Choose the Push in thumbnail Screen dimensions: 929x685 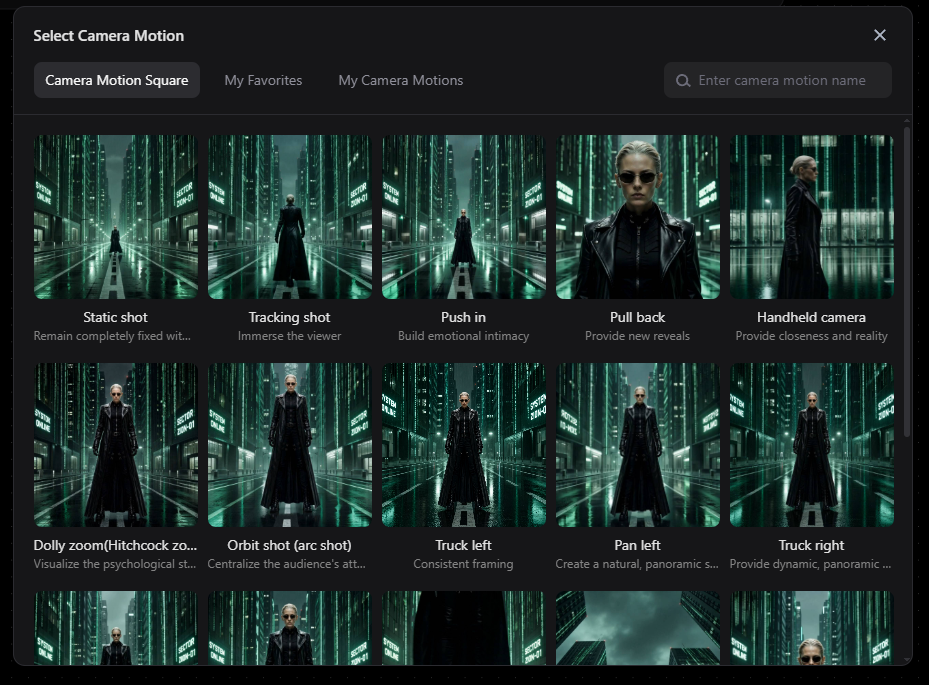point(463,217)
